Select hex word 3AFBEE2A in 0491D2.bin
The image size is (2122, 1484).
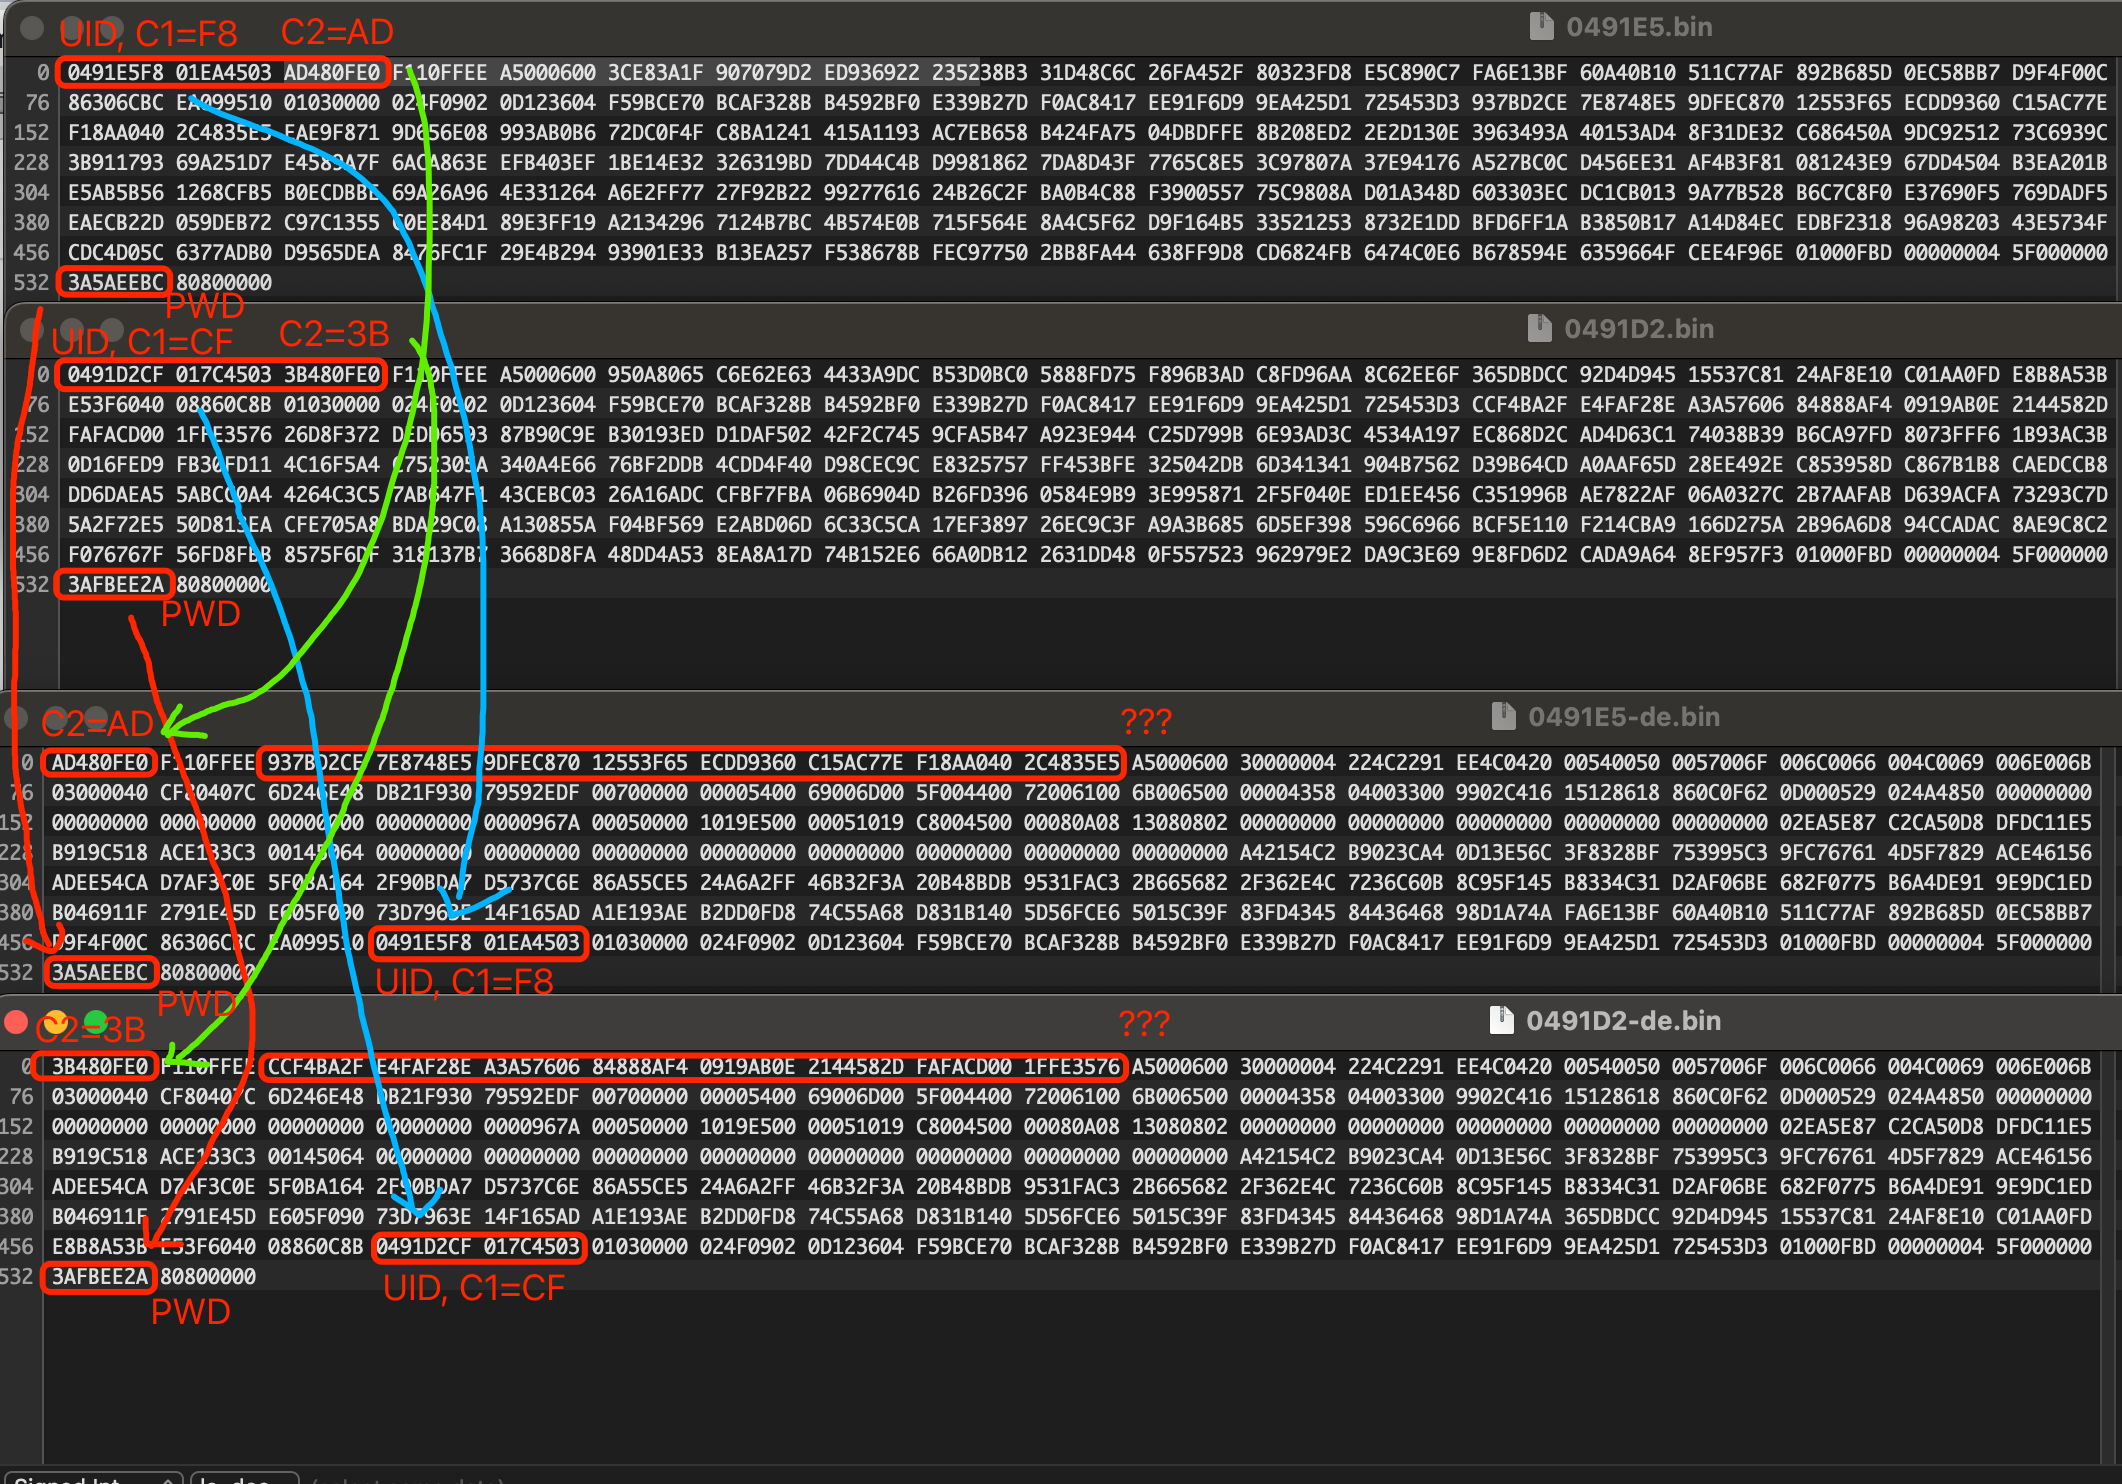point(115,584)
